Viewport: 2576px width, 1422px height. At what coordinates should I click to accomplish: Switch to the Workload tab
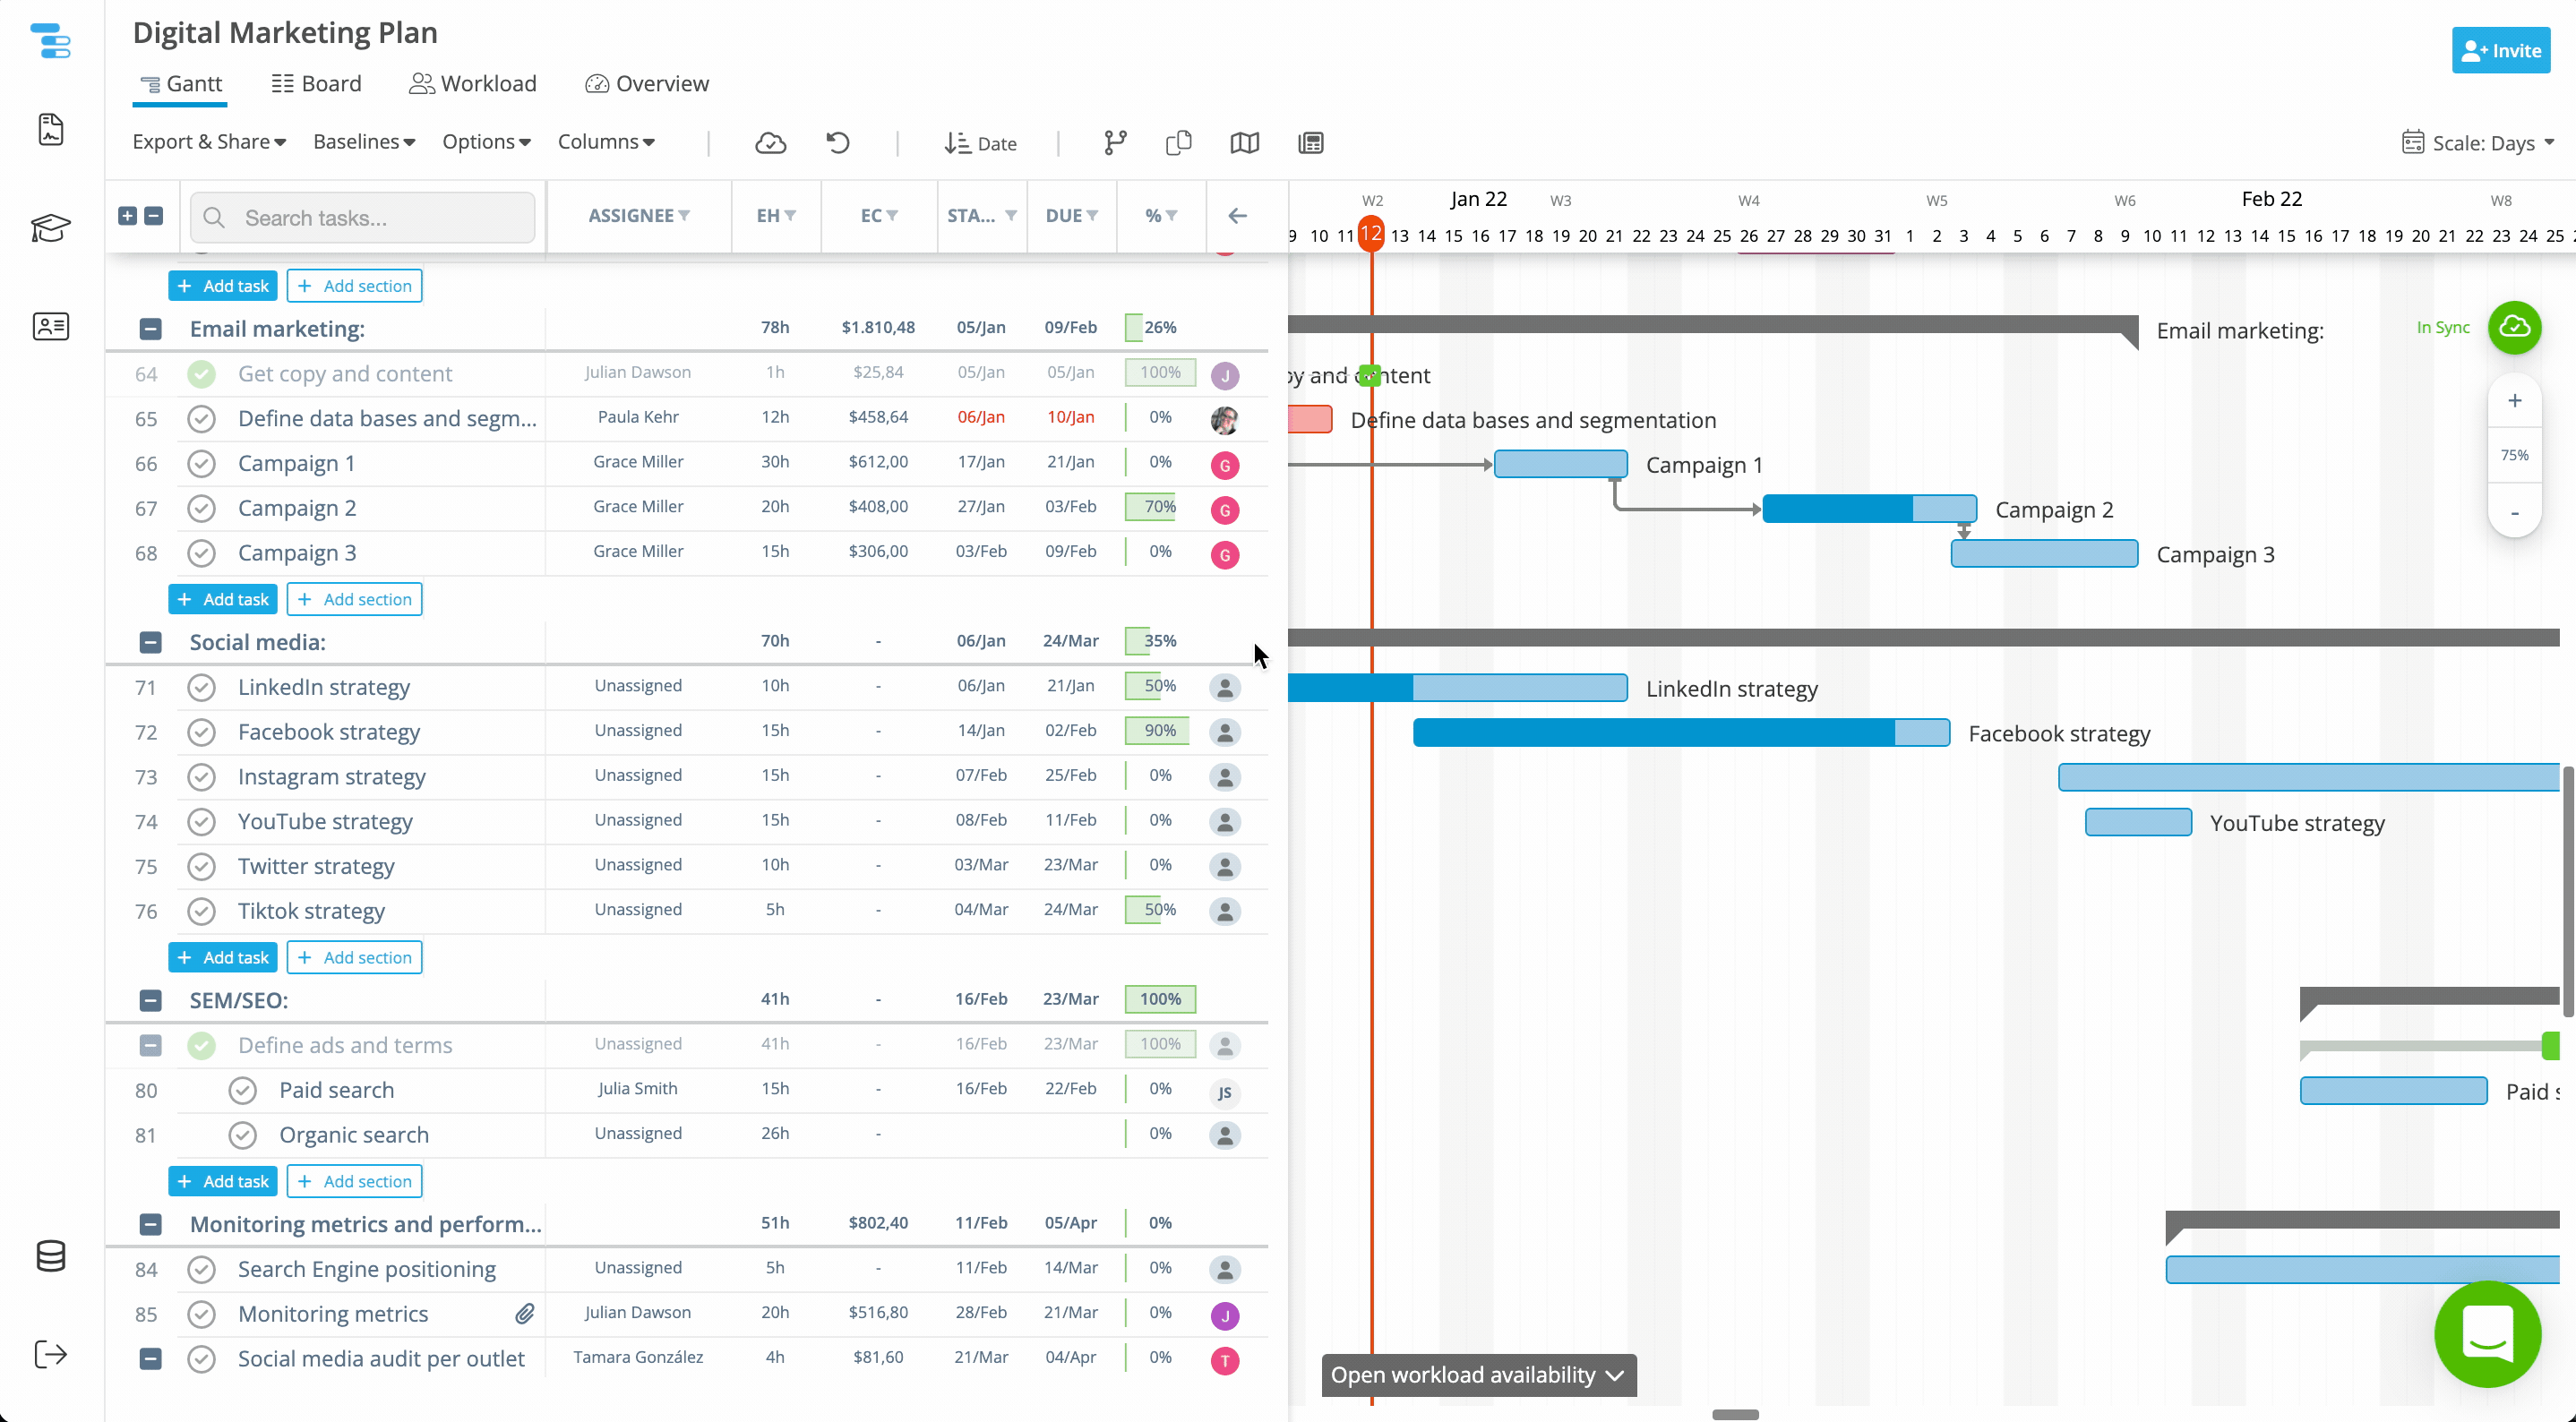[x=473, y=84]
